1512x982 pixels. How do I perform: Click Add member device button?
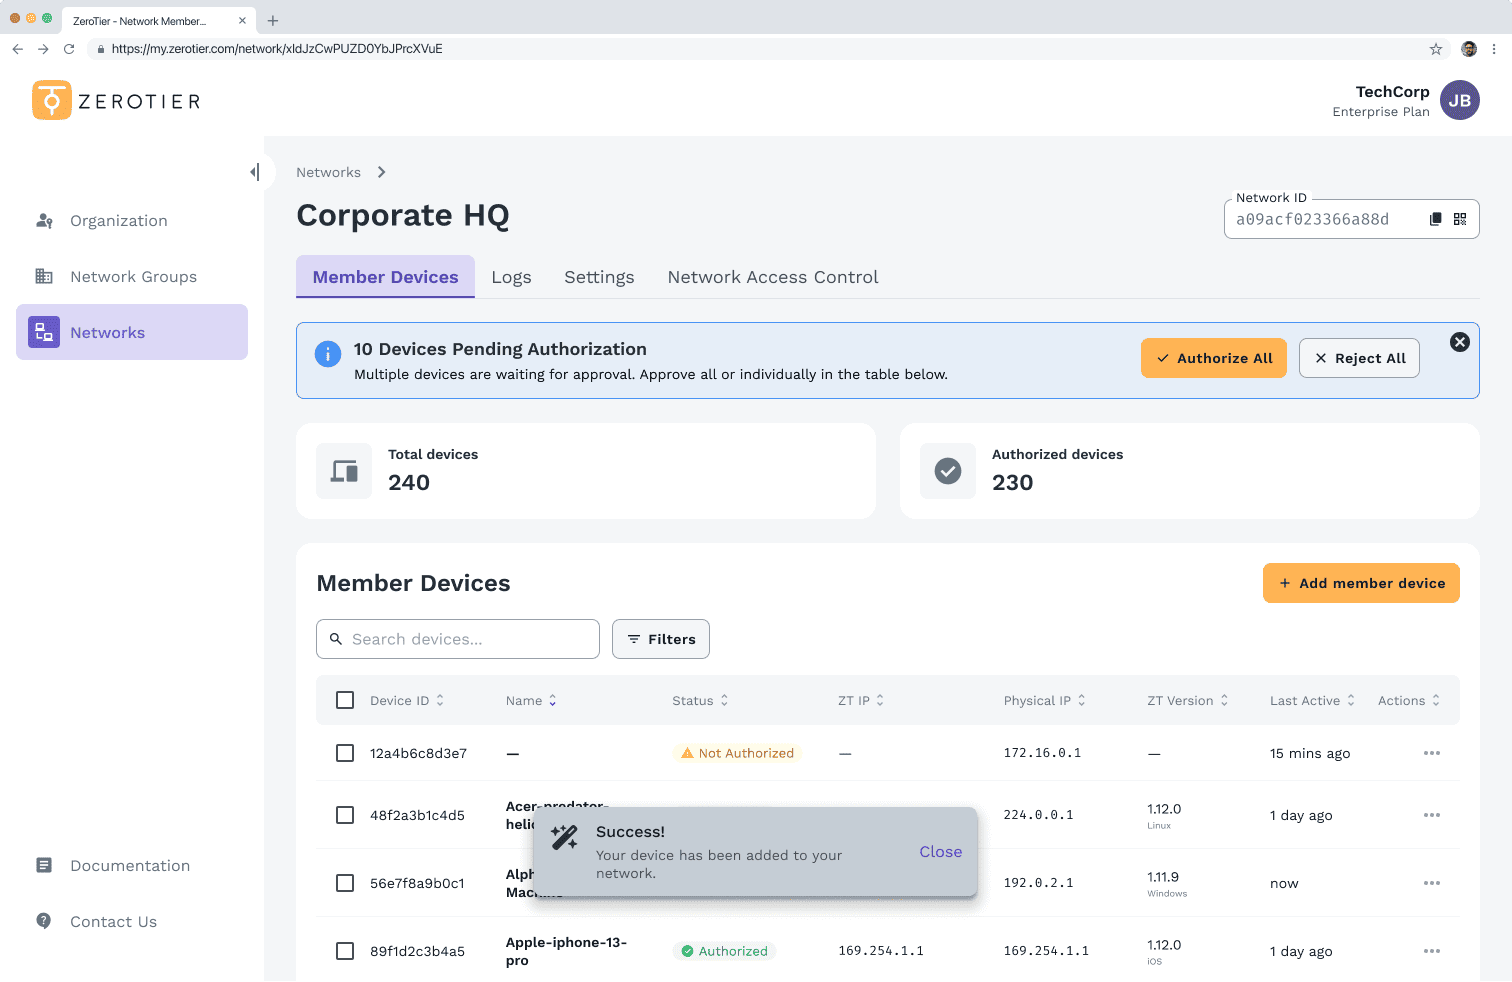point(1360,583)
